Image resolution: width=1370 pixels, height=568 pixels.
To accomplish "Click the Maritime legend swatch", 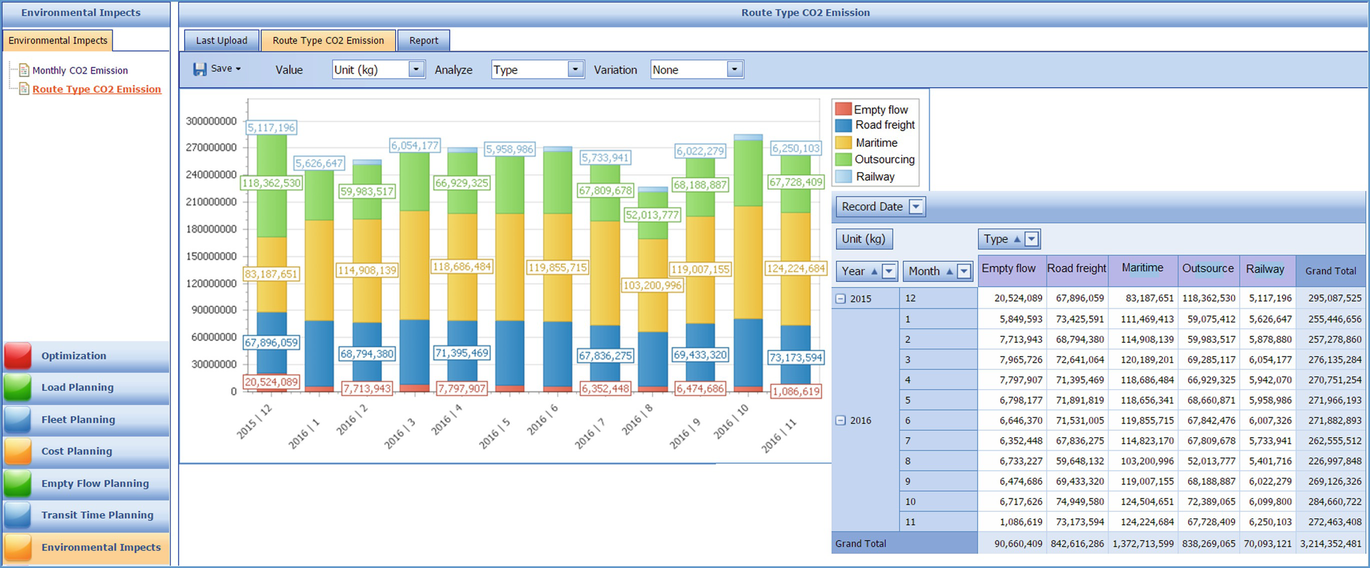I will click(x=843, y=143).
